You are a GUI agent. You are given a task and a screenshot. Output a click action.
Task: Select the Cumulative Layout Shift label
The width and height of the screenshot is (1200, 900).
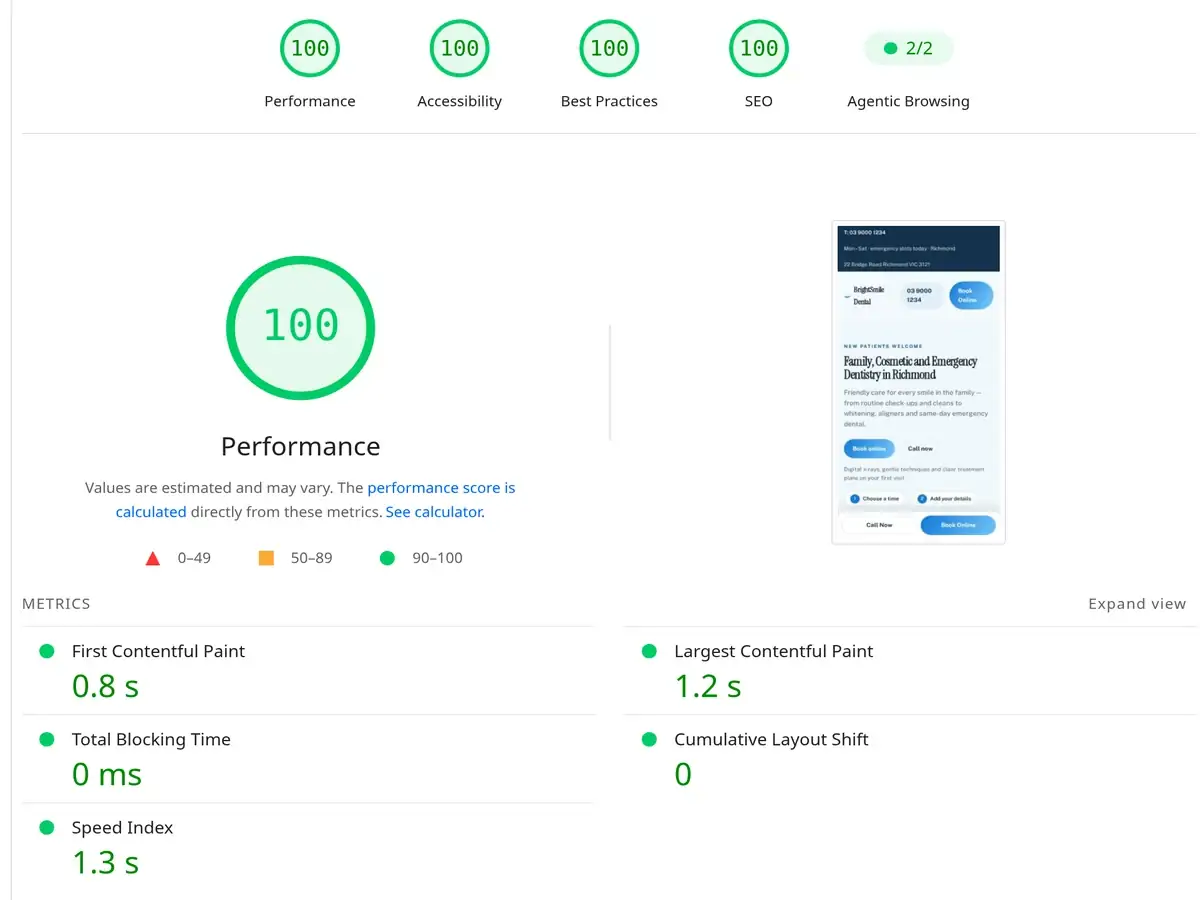coord(771,739)
